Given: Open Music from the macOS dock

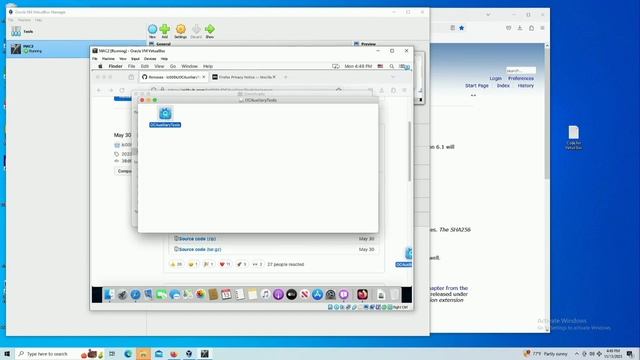Looking at the screenshot, I should pos(265,294).
